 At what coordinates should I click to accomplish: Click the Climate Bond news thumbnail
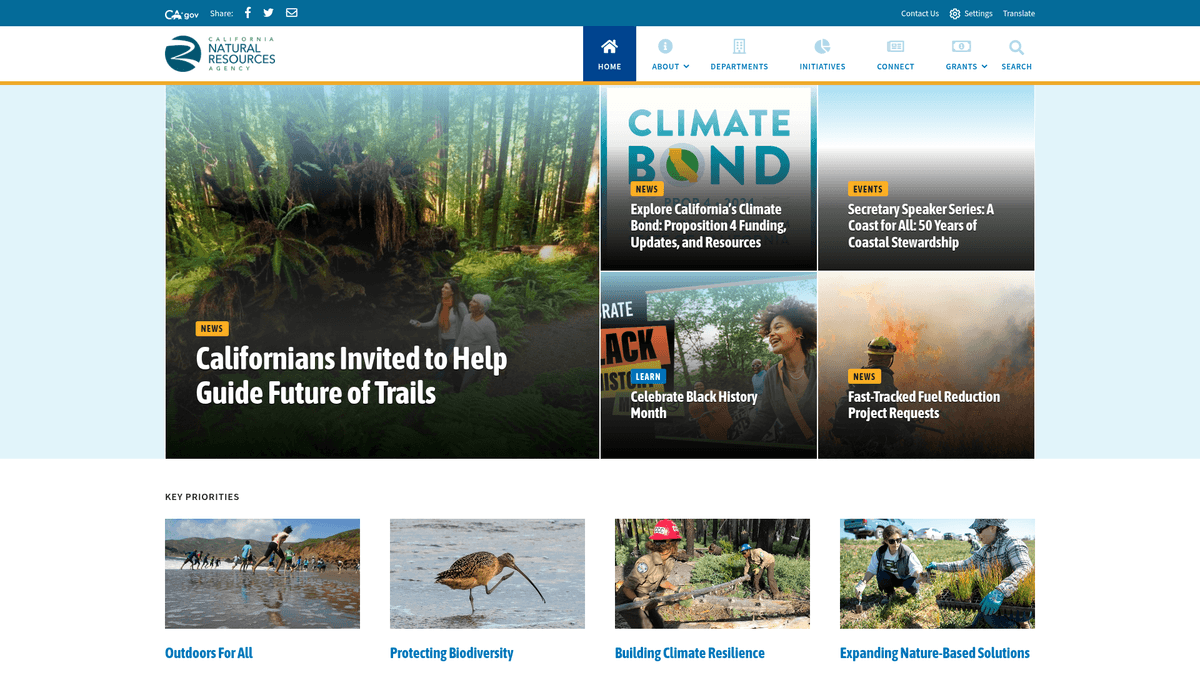707,176
